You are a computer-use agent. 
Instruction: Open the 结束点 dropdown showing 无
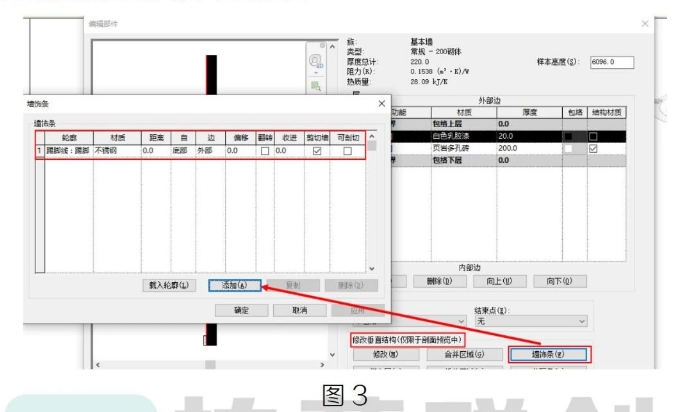[x=531, y=322]
